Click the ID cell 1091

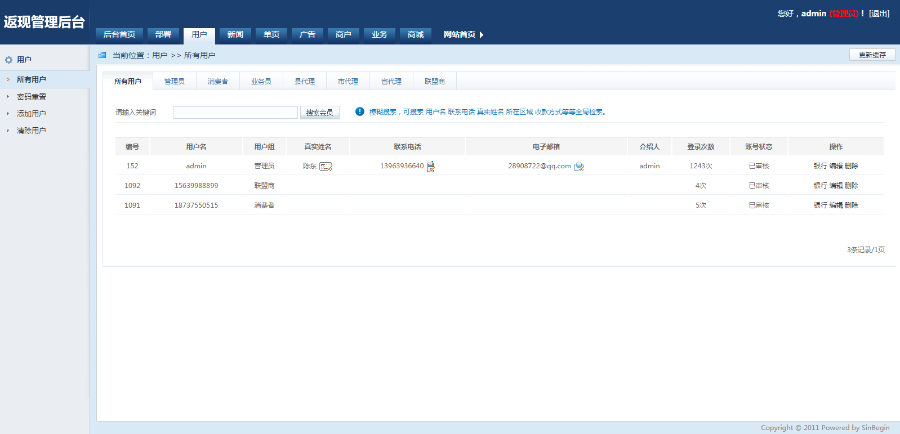[x=132, y=205]
